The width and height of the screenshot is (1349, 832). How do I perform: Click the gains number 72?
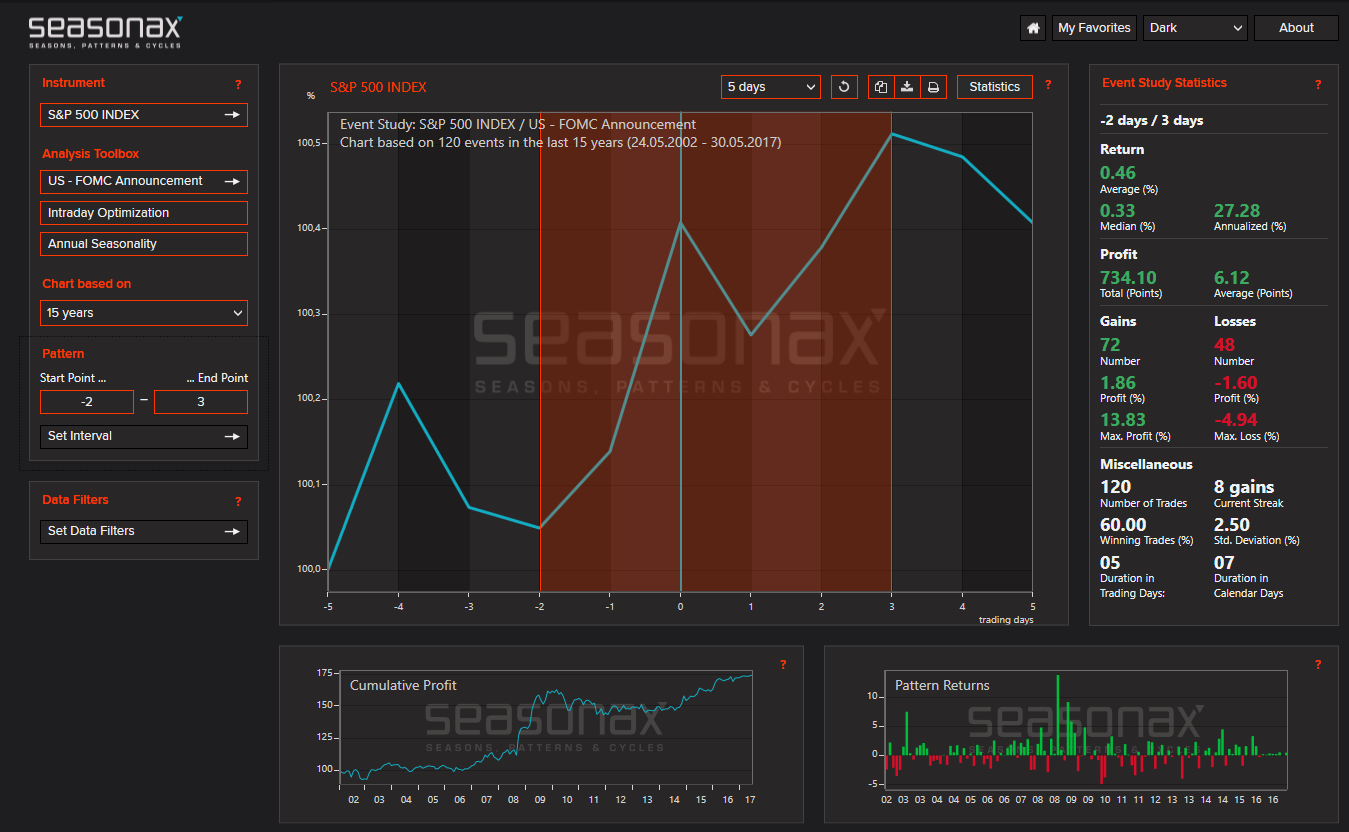click(1110, 345)
